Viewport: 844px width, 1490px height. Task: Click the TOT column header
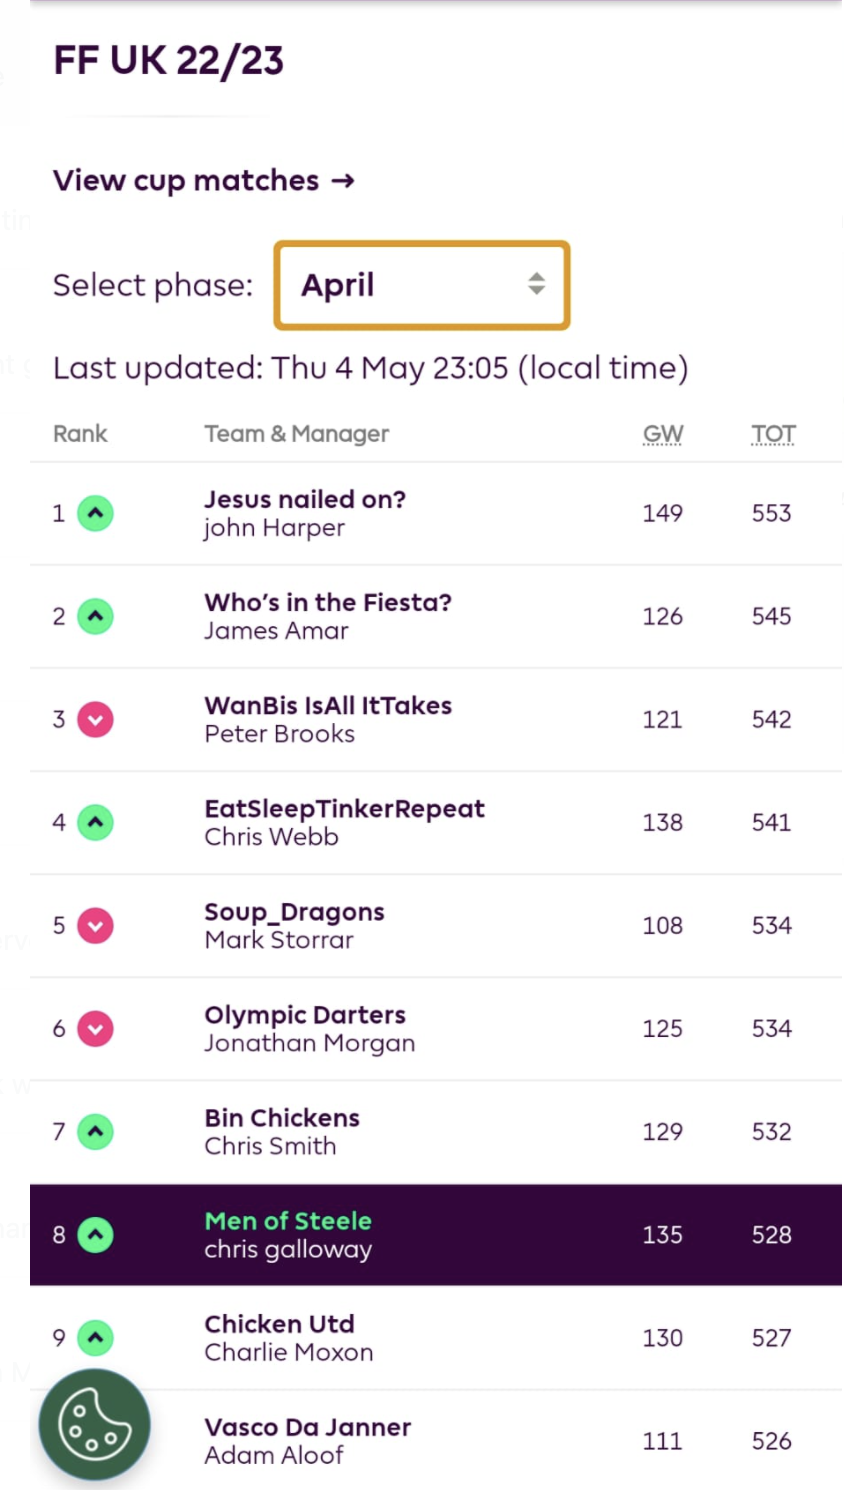pos(773,434)
